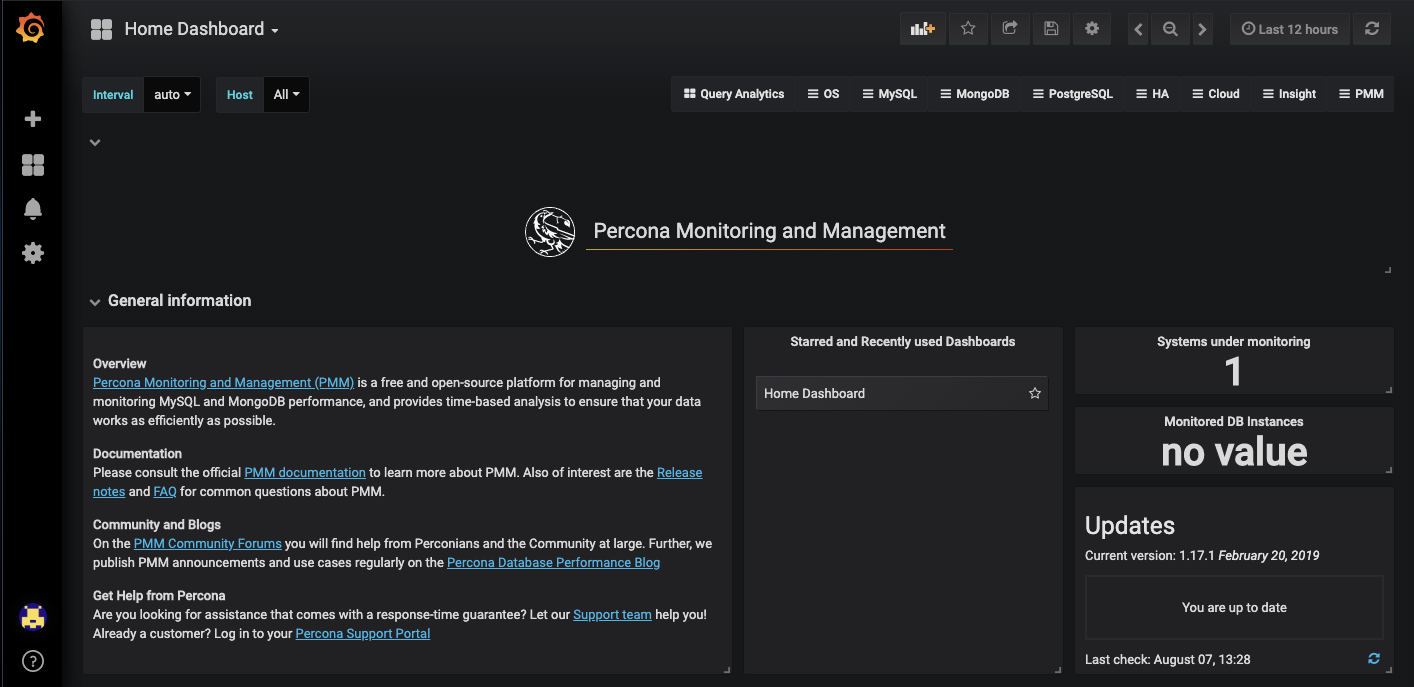Click the refresh dashboard icon
1414x687 pixels.
[x=1372, y=29]
